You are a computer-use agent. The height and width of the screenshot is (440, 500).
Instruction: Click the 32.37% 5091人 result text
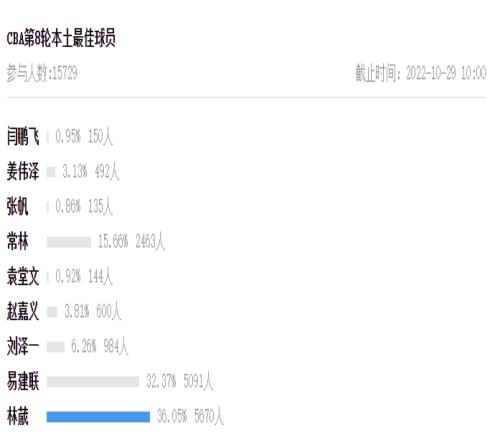[180, 381]
